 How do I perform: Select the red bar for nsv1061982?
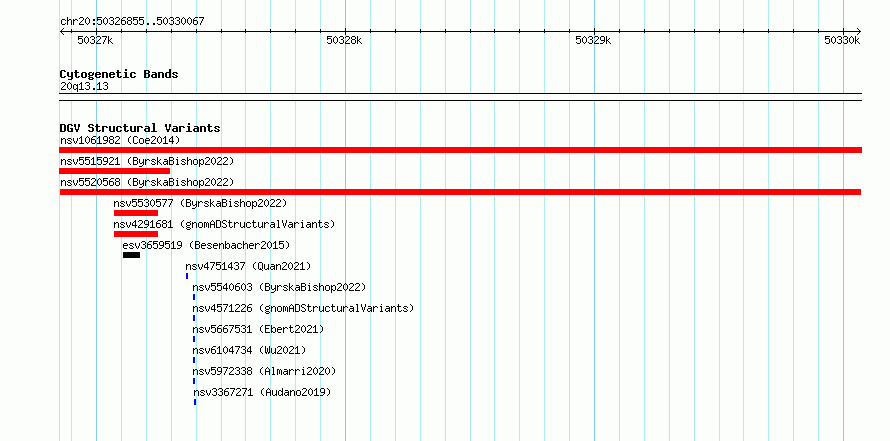click(460, 150)
